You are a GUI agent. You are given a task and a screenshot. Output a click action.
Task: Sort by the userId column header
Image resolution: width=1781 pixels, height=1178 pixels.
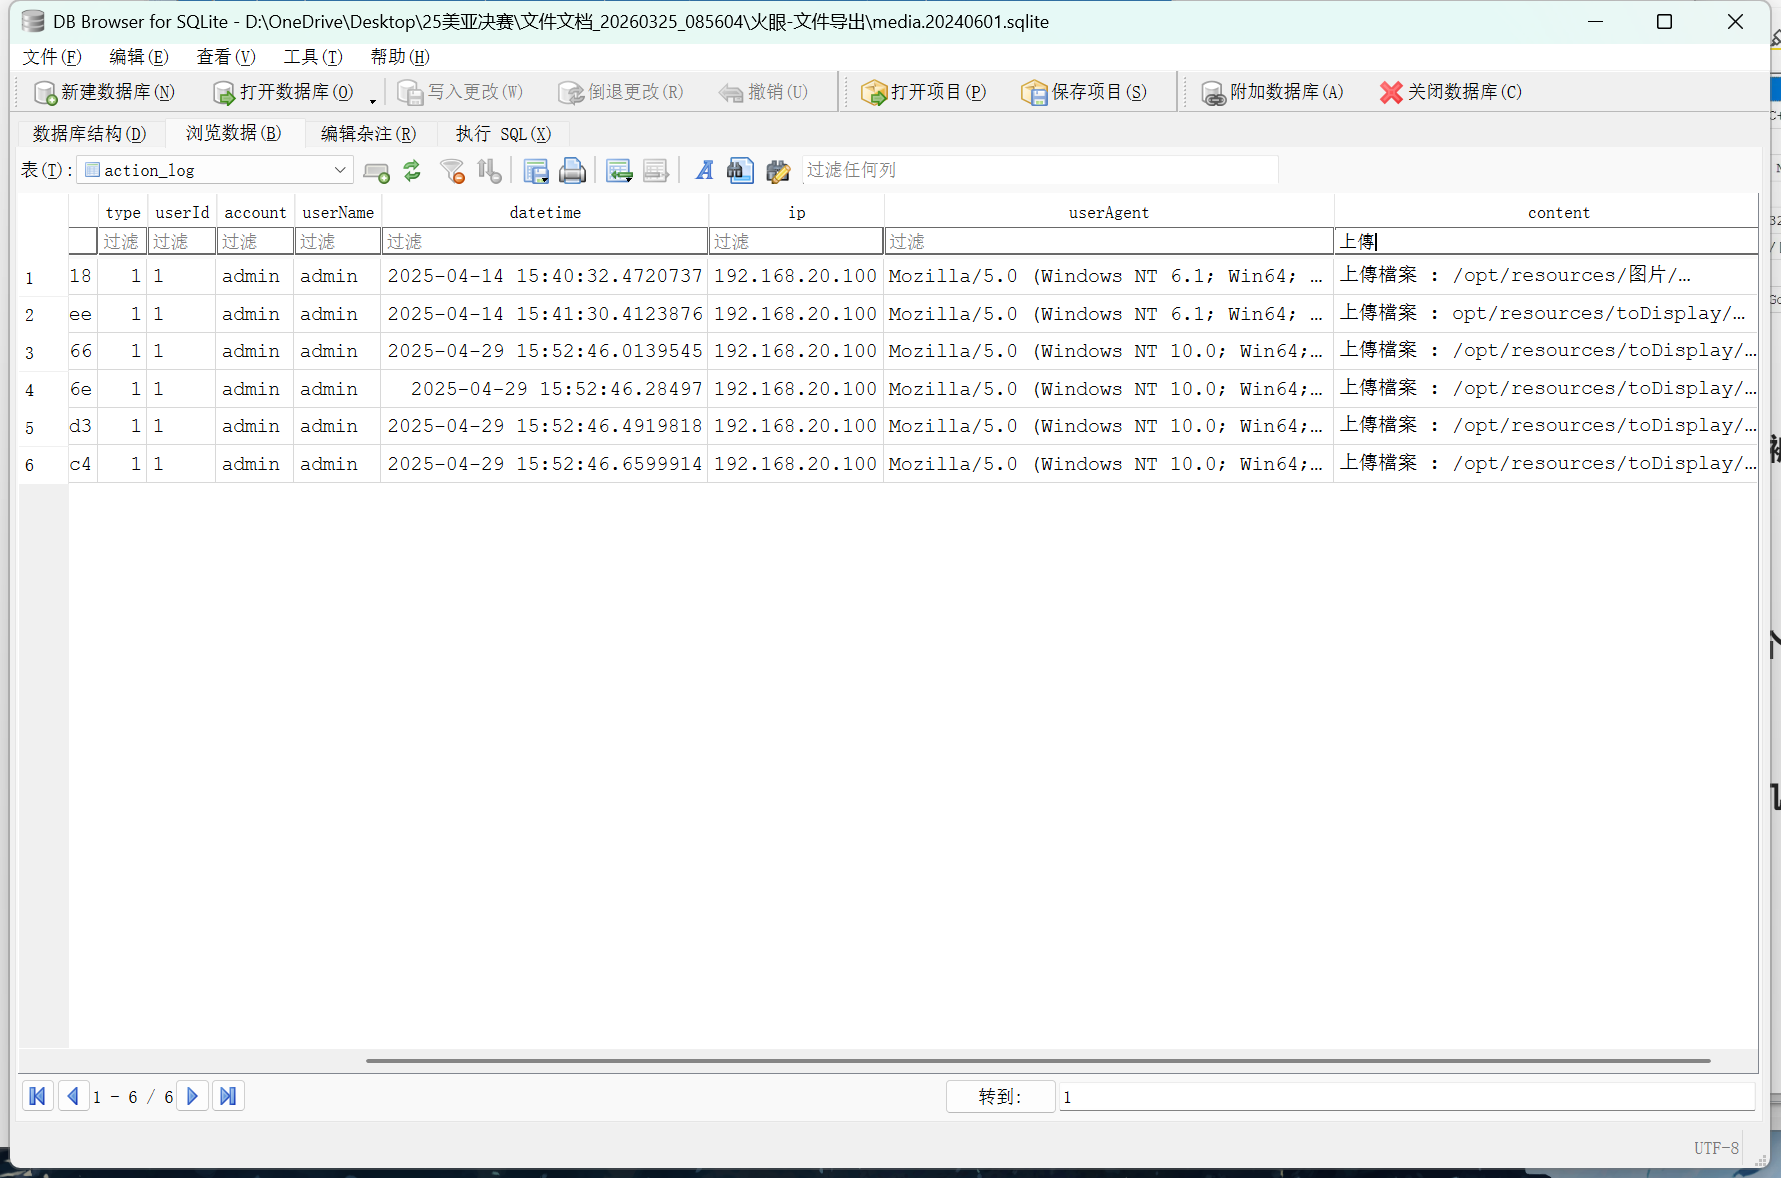click(181, 212)
